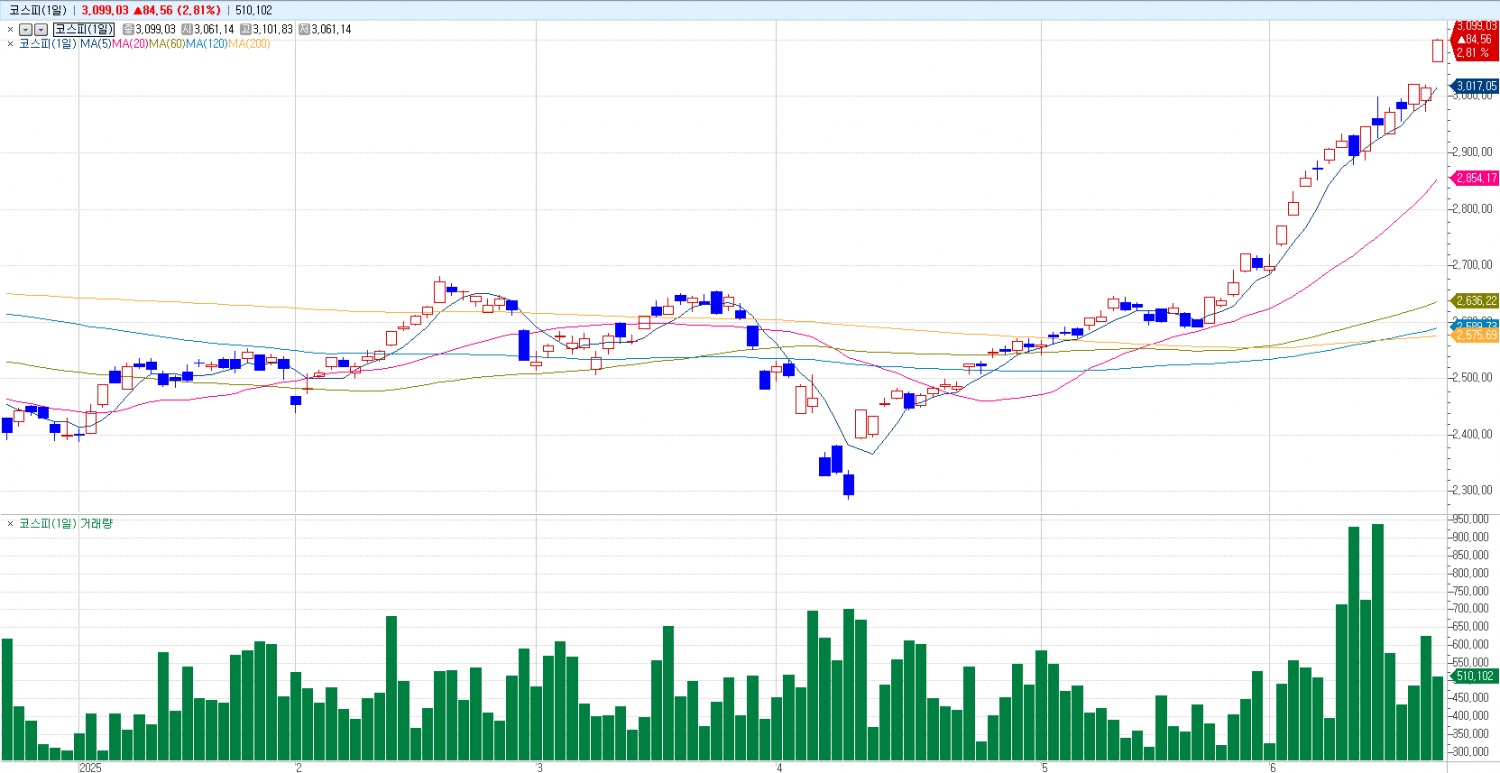Click the olive 2,636.22 MA60 price tag
The image size is (1500, 773).
[1475, 300]
